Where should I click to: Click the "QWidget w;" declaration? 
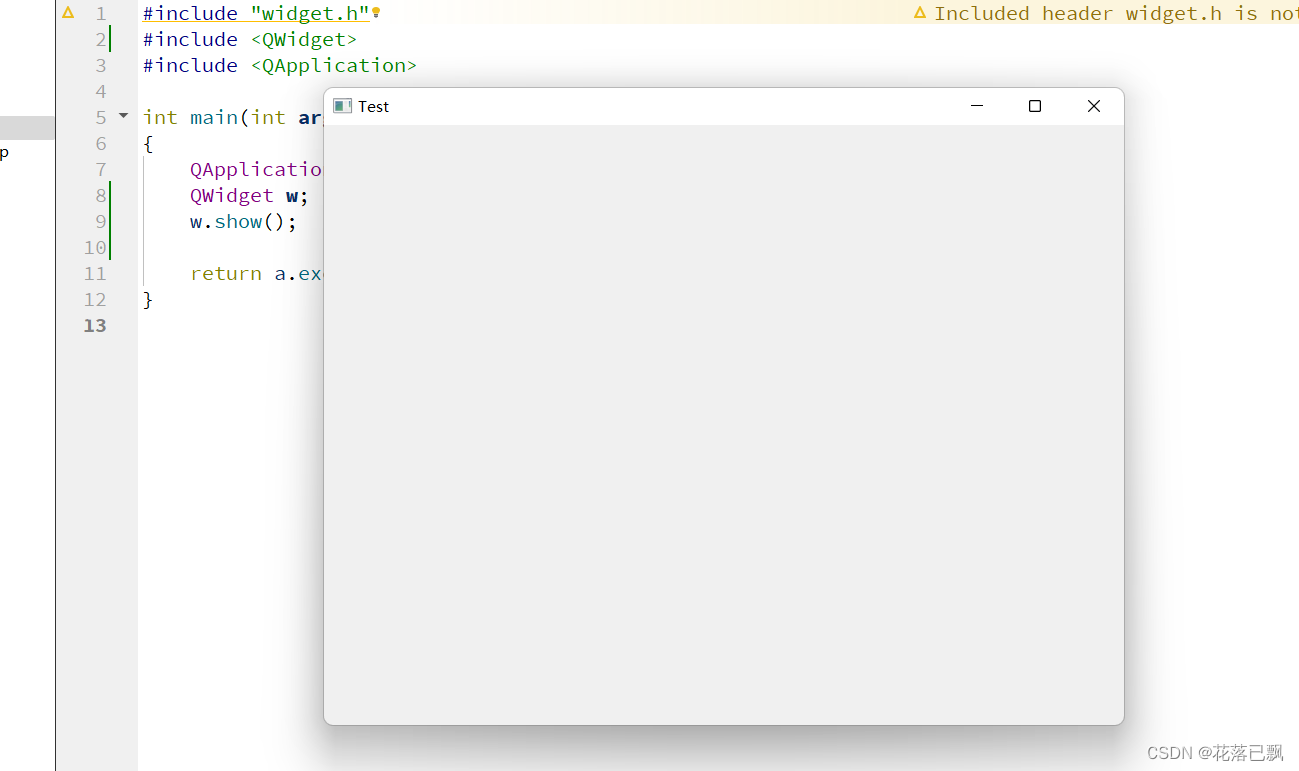(249, 195)
